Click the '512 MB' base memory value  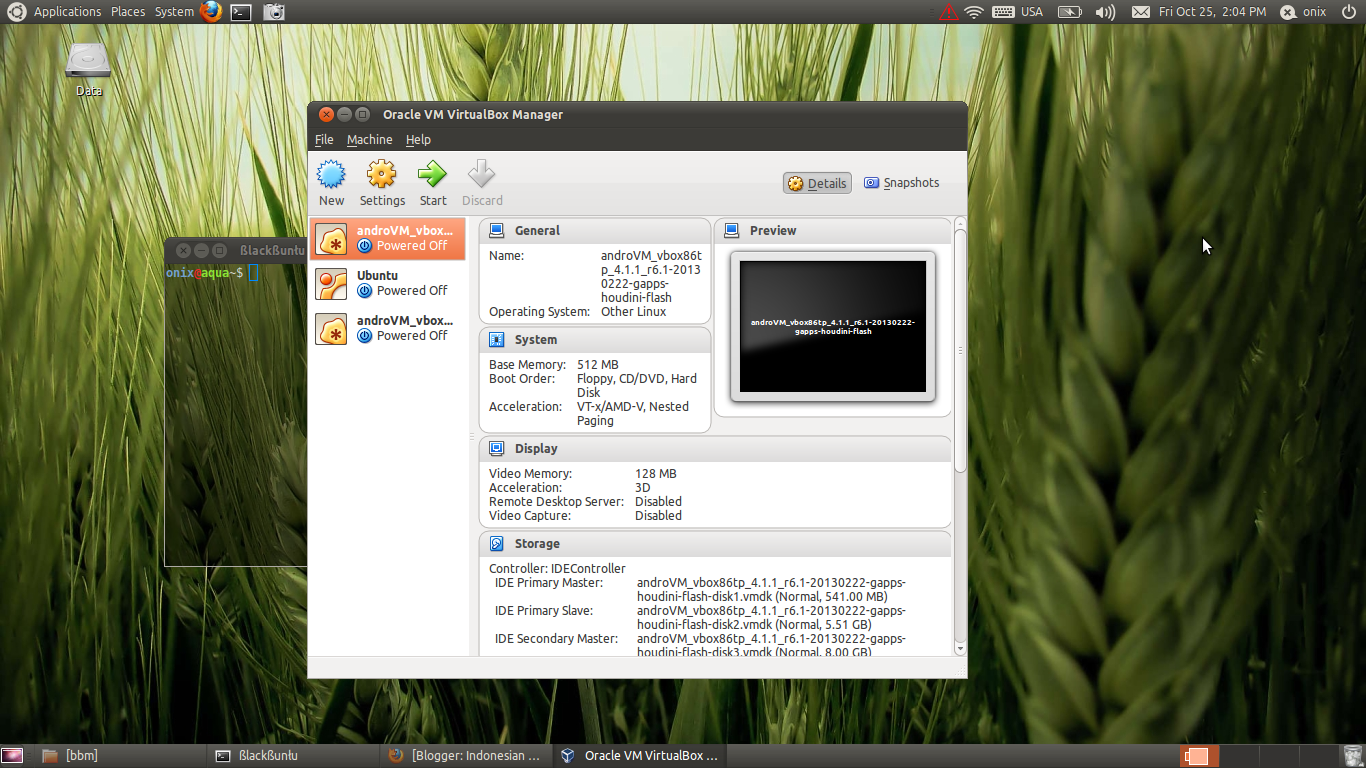click(598, 365)
